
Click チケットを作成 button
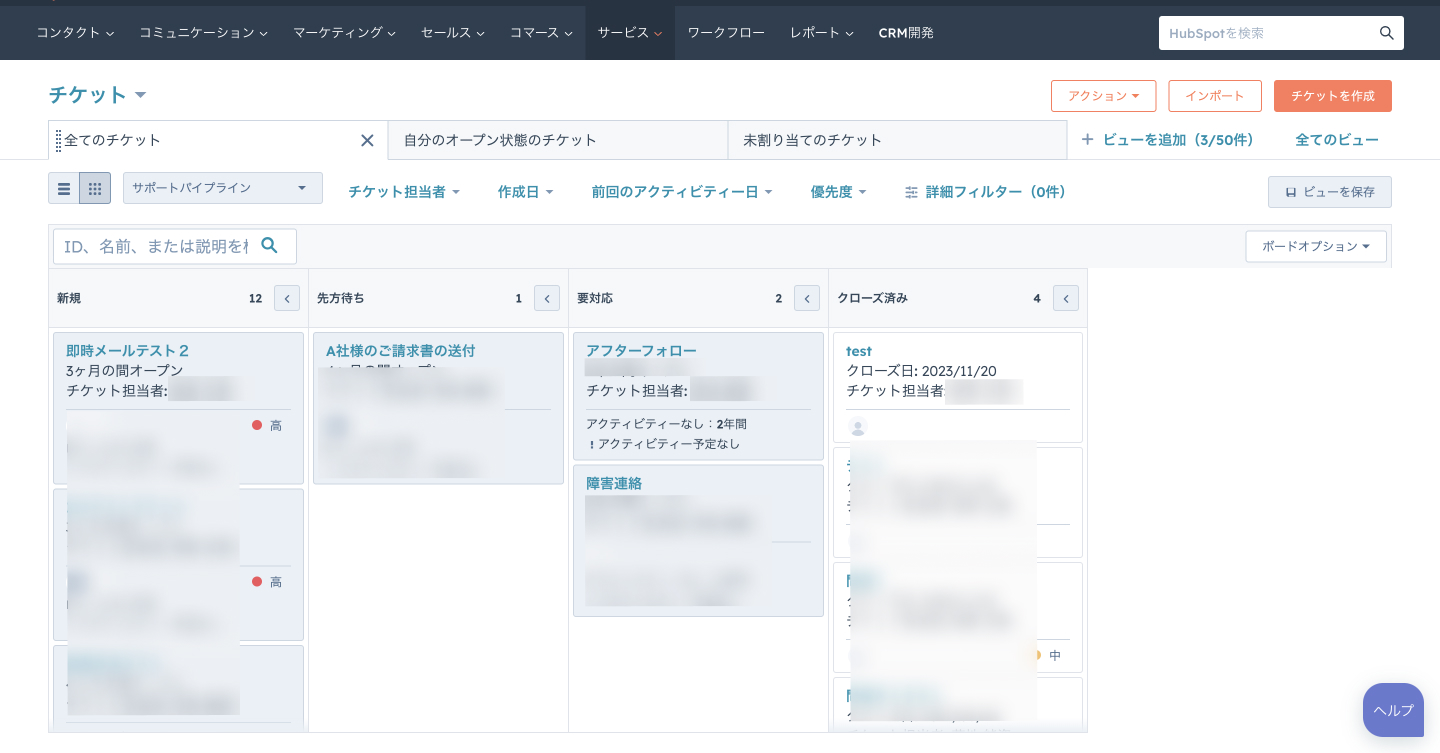(x=1333, y=96)
